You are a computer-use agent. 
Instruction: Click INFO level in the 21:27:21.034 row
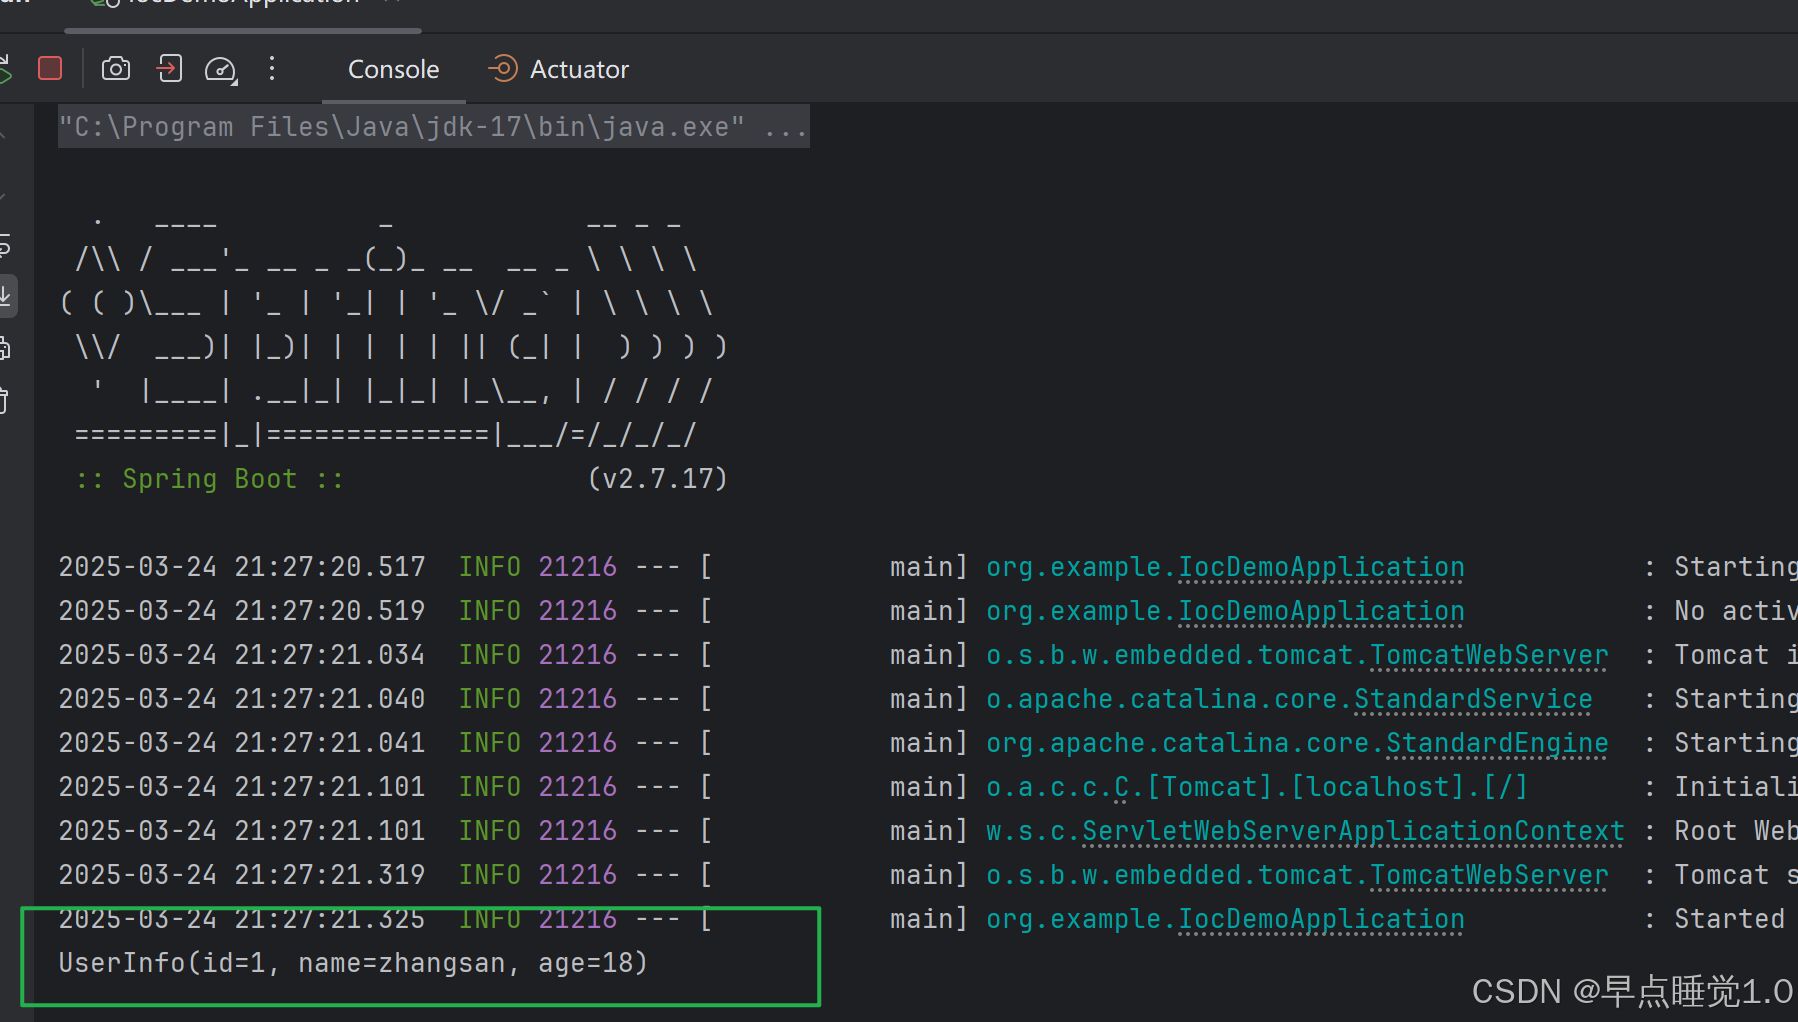pyautogui.click(x=490, y=655)
